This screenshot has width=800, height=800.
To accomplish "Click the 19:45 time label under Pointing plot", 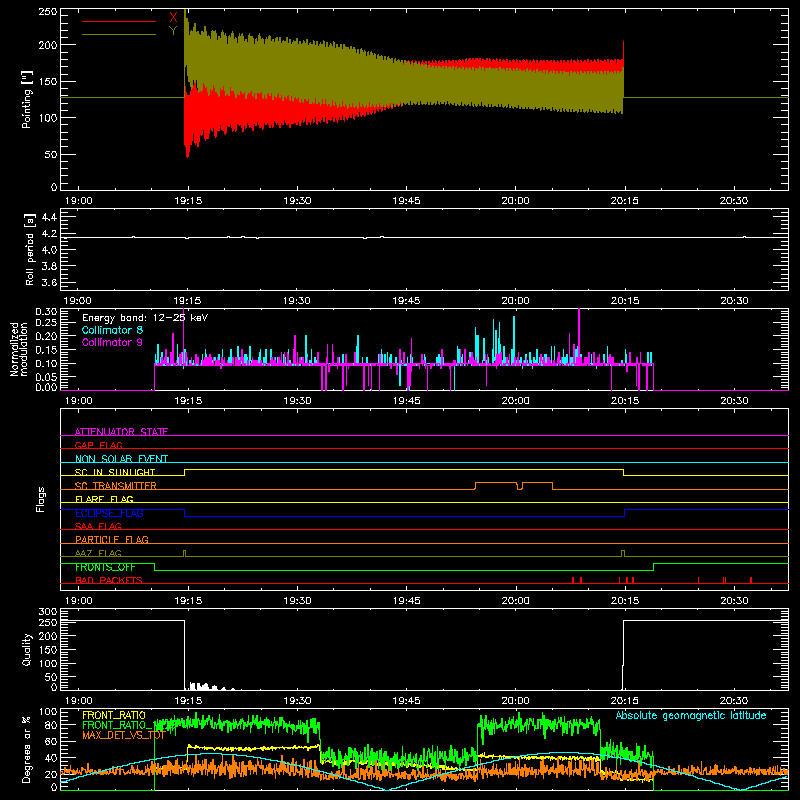I will 406,201.
